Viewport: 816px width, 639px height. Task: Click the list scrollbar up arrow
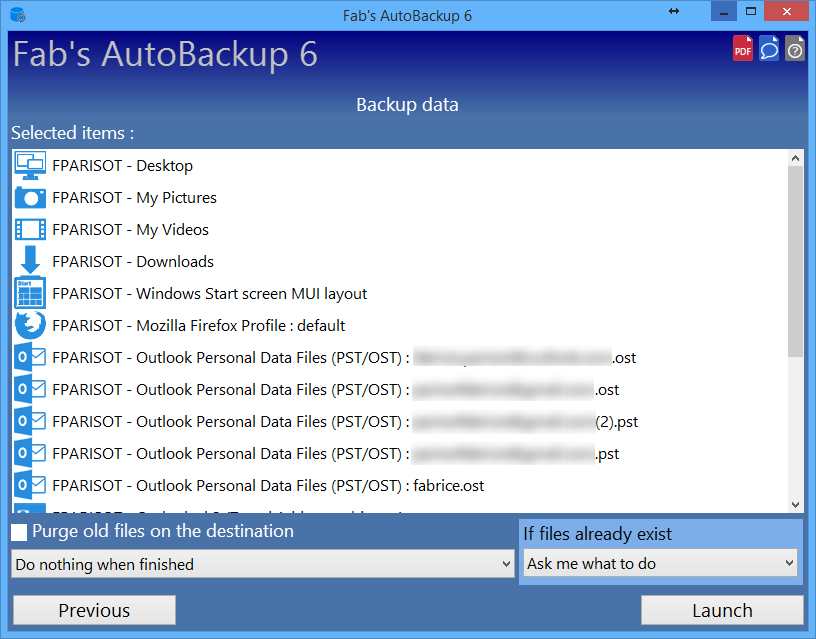click(x=795, y=158)
